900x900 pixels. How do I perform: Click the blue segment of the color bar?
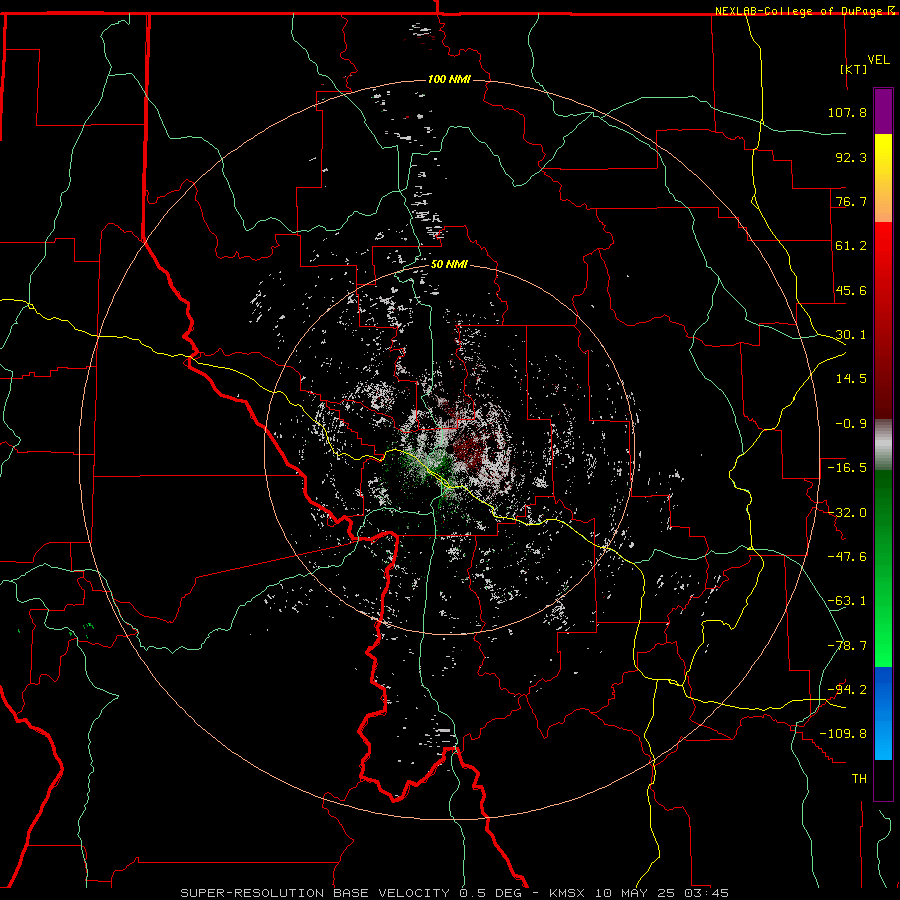(883, 713)
